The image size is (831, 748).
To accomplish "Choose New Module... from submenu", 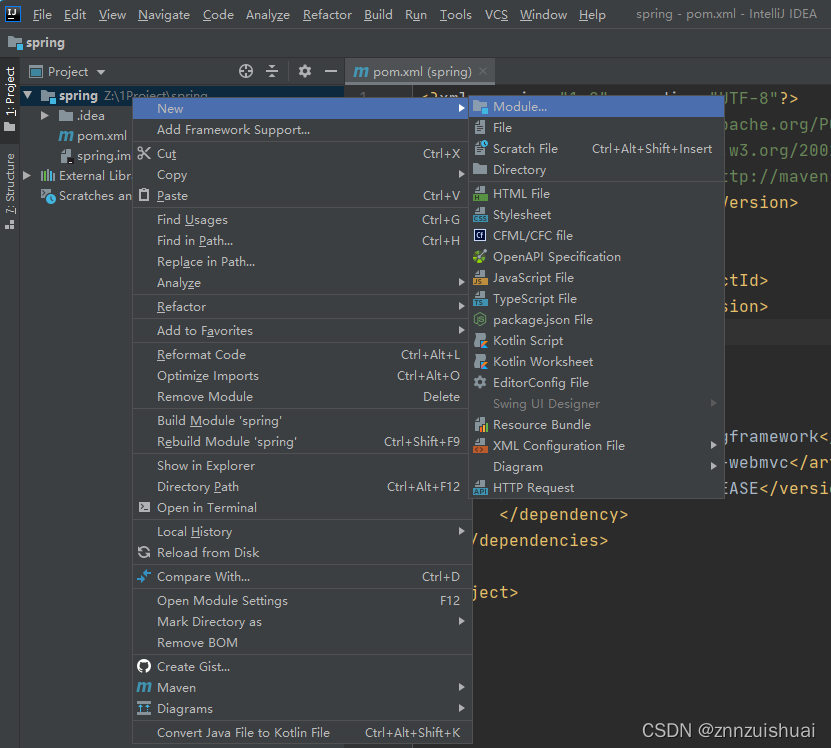I will tap(597, 107).
